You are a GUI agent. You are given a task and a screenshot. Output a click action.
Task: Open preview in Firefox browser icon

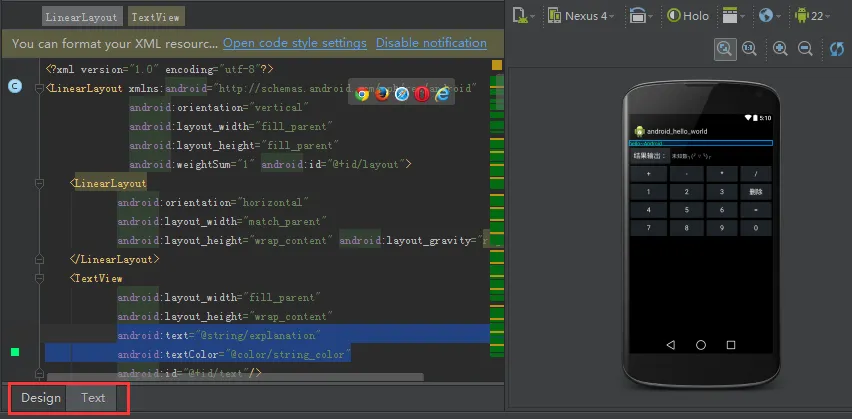pos(382,94)
